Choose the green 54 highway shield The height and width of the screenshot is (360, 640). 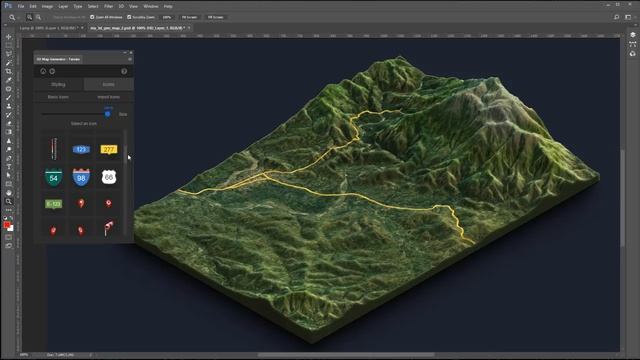(53, 178)
